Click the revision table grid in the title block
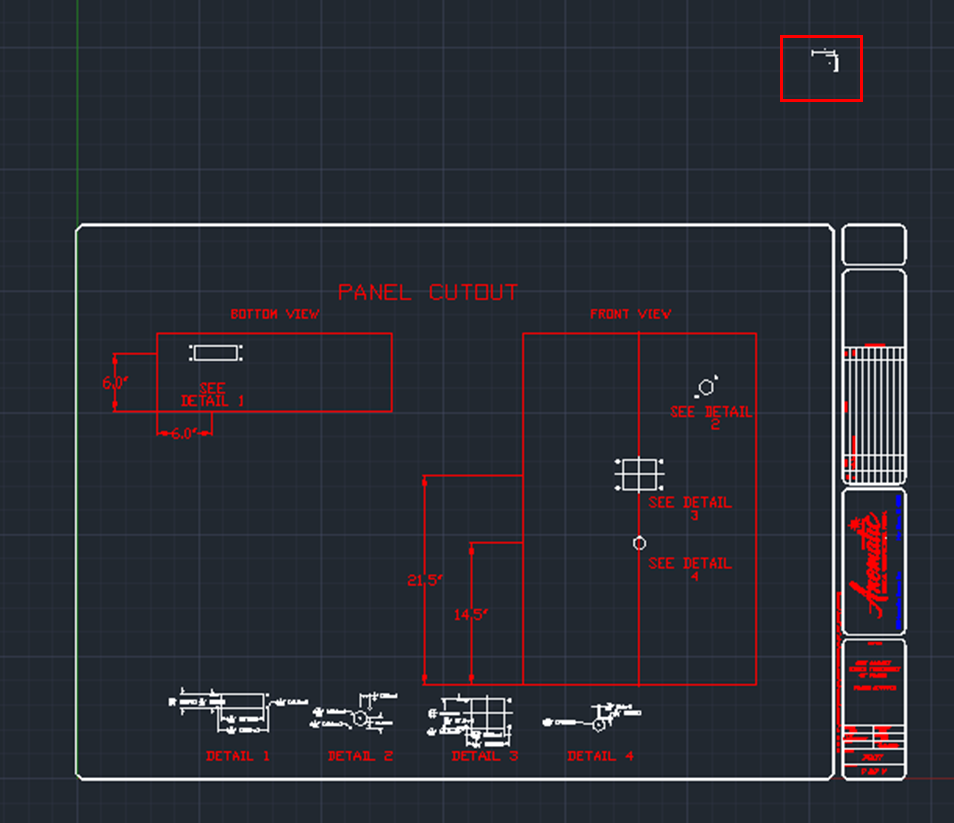 (x=874, y=414)
